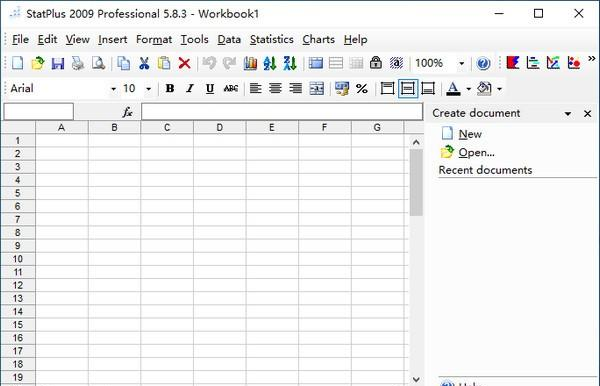Click the Paste clipboard icon
This screenshot has width=600, height=386.
point(164,63)
